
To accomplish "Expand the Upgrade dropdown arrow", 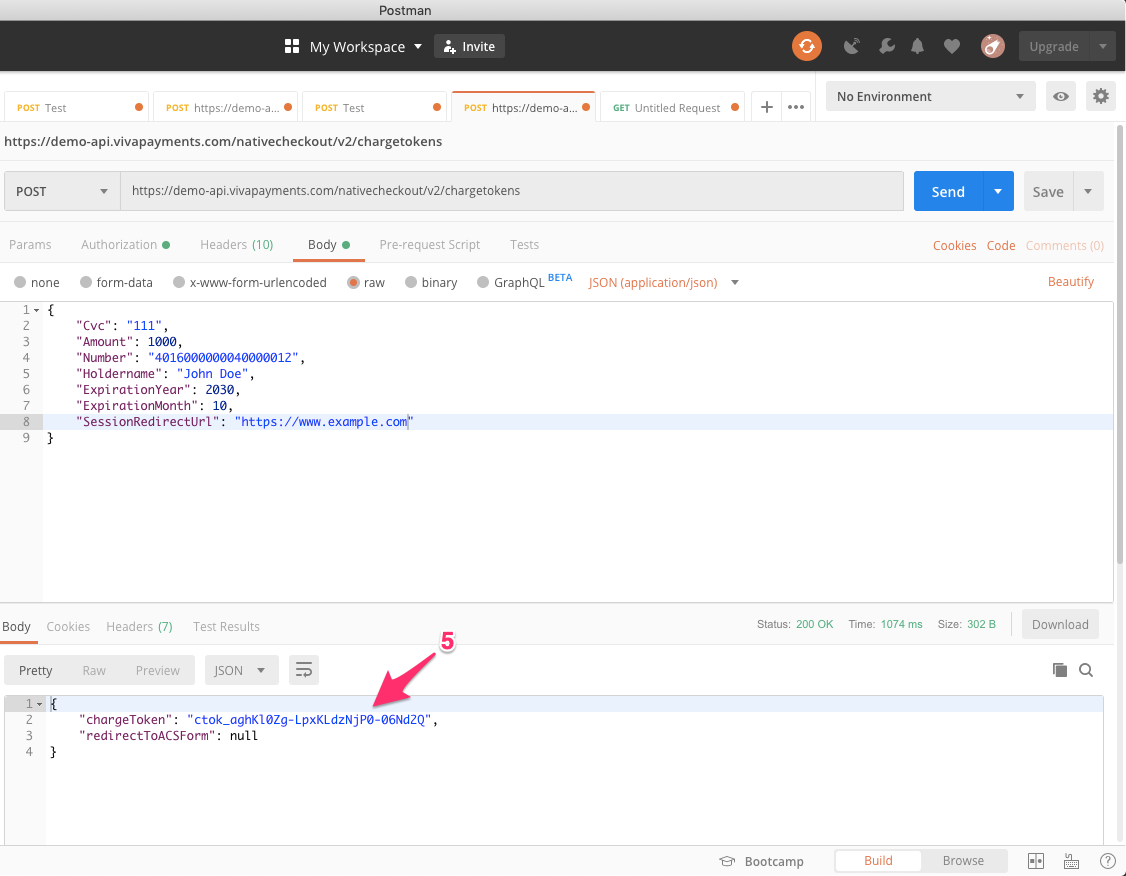I will tap(1102, 47).
